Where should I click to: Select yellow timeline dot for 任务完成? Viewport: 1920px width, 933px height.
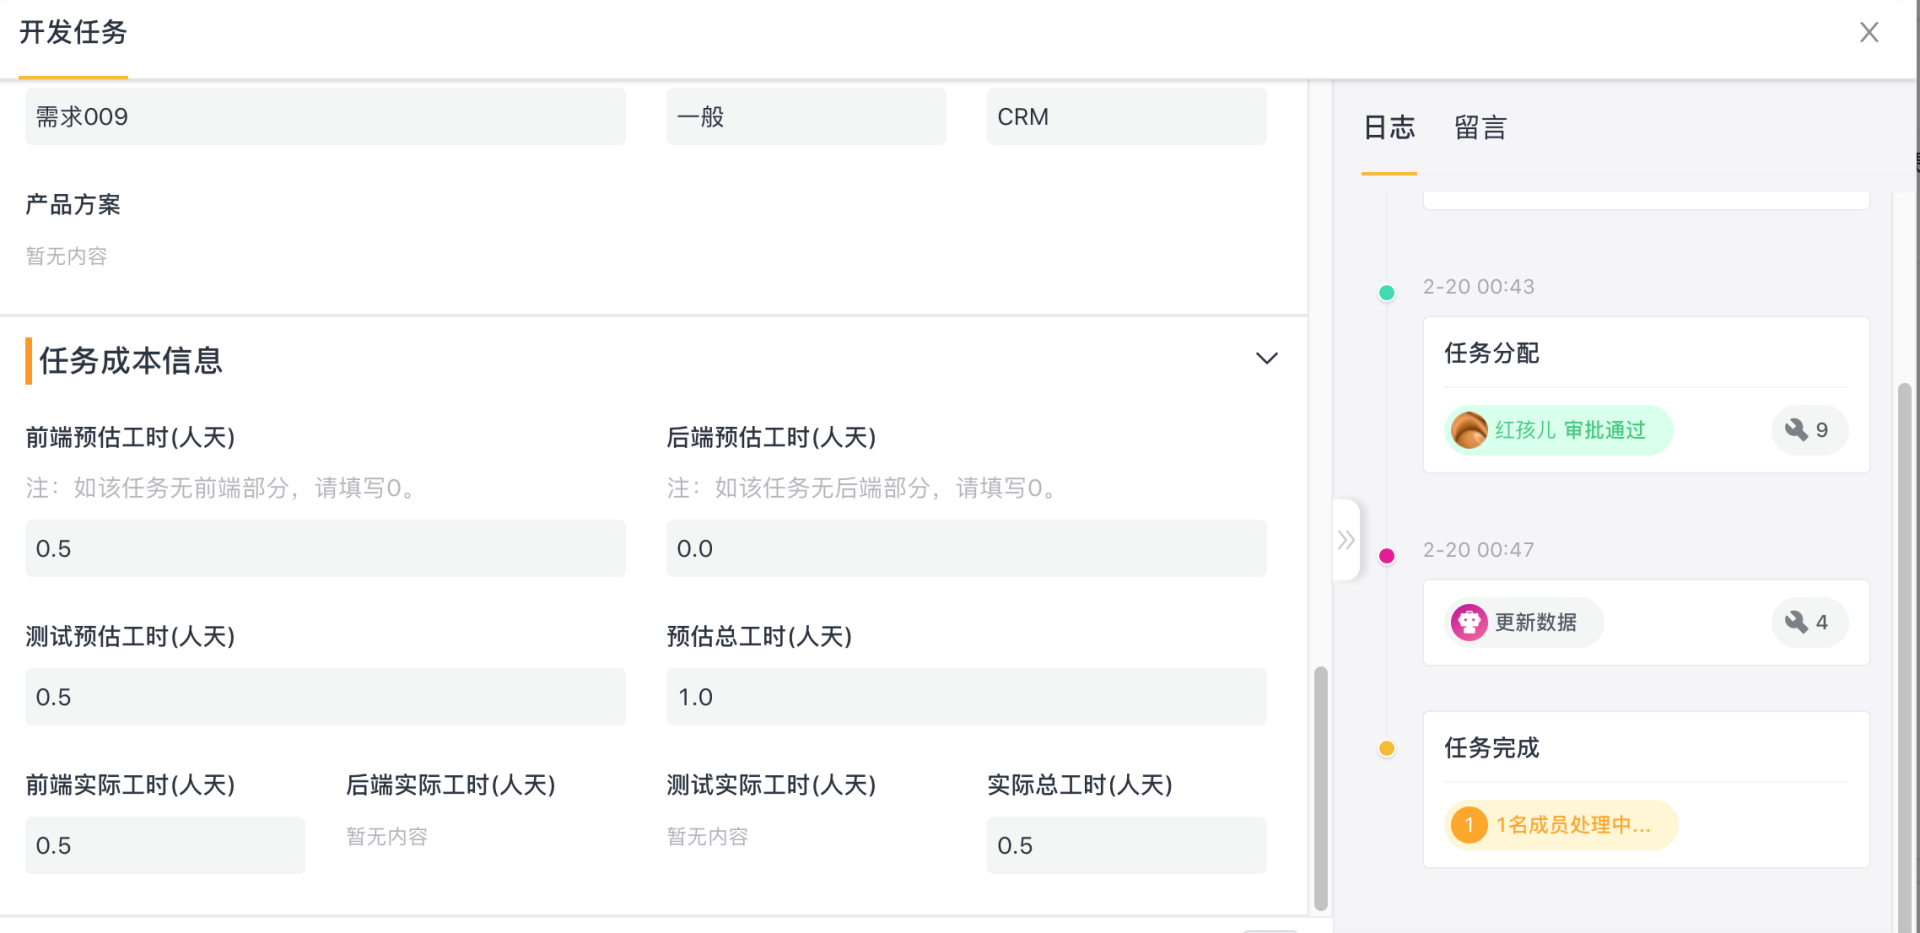1386,748
